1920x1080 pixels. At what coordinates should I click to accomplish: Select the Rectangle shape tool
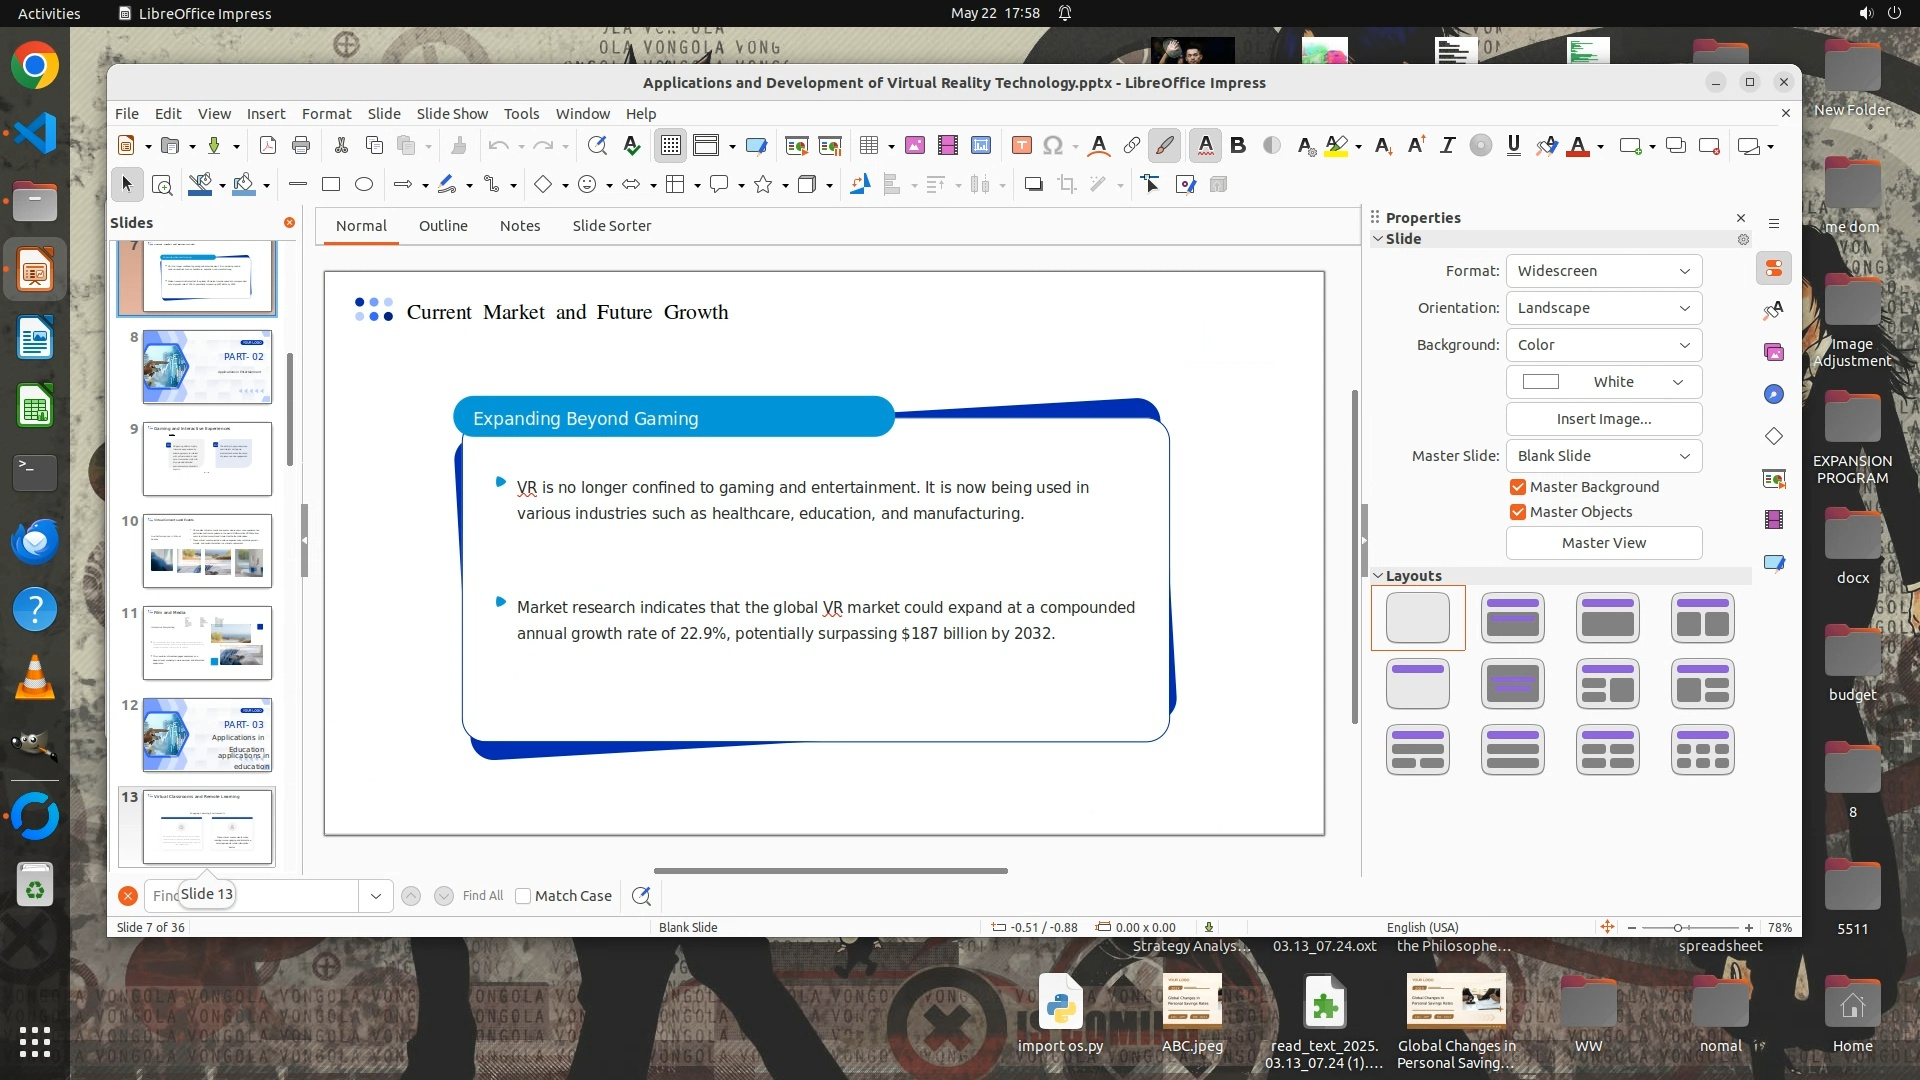click(331, 184)
